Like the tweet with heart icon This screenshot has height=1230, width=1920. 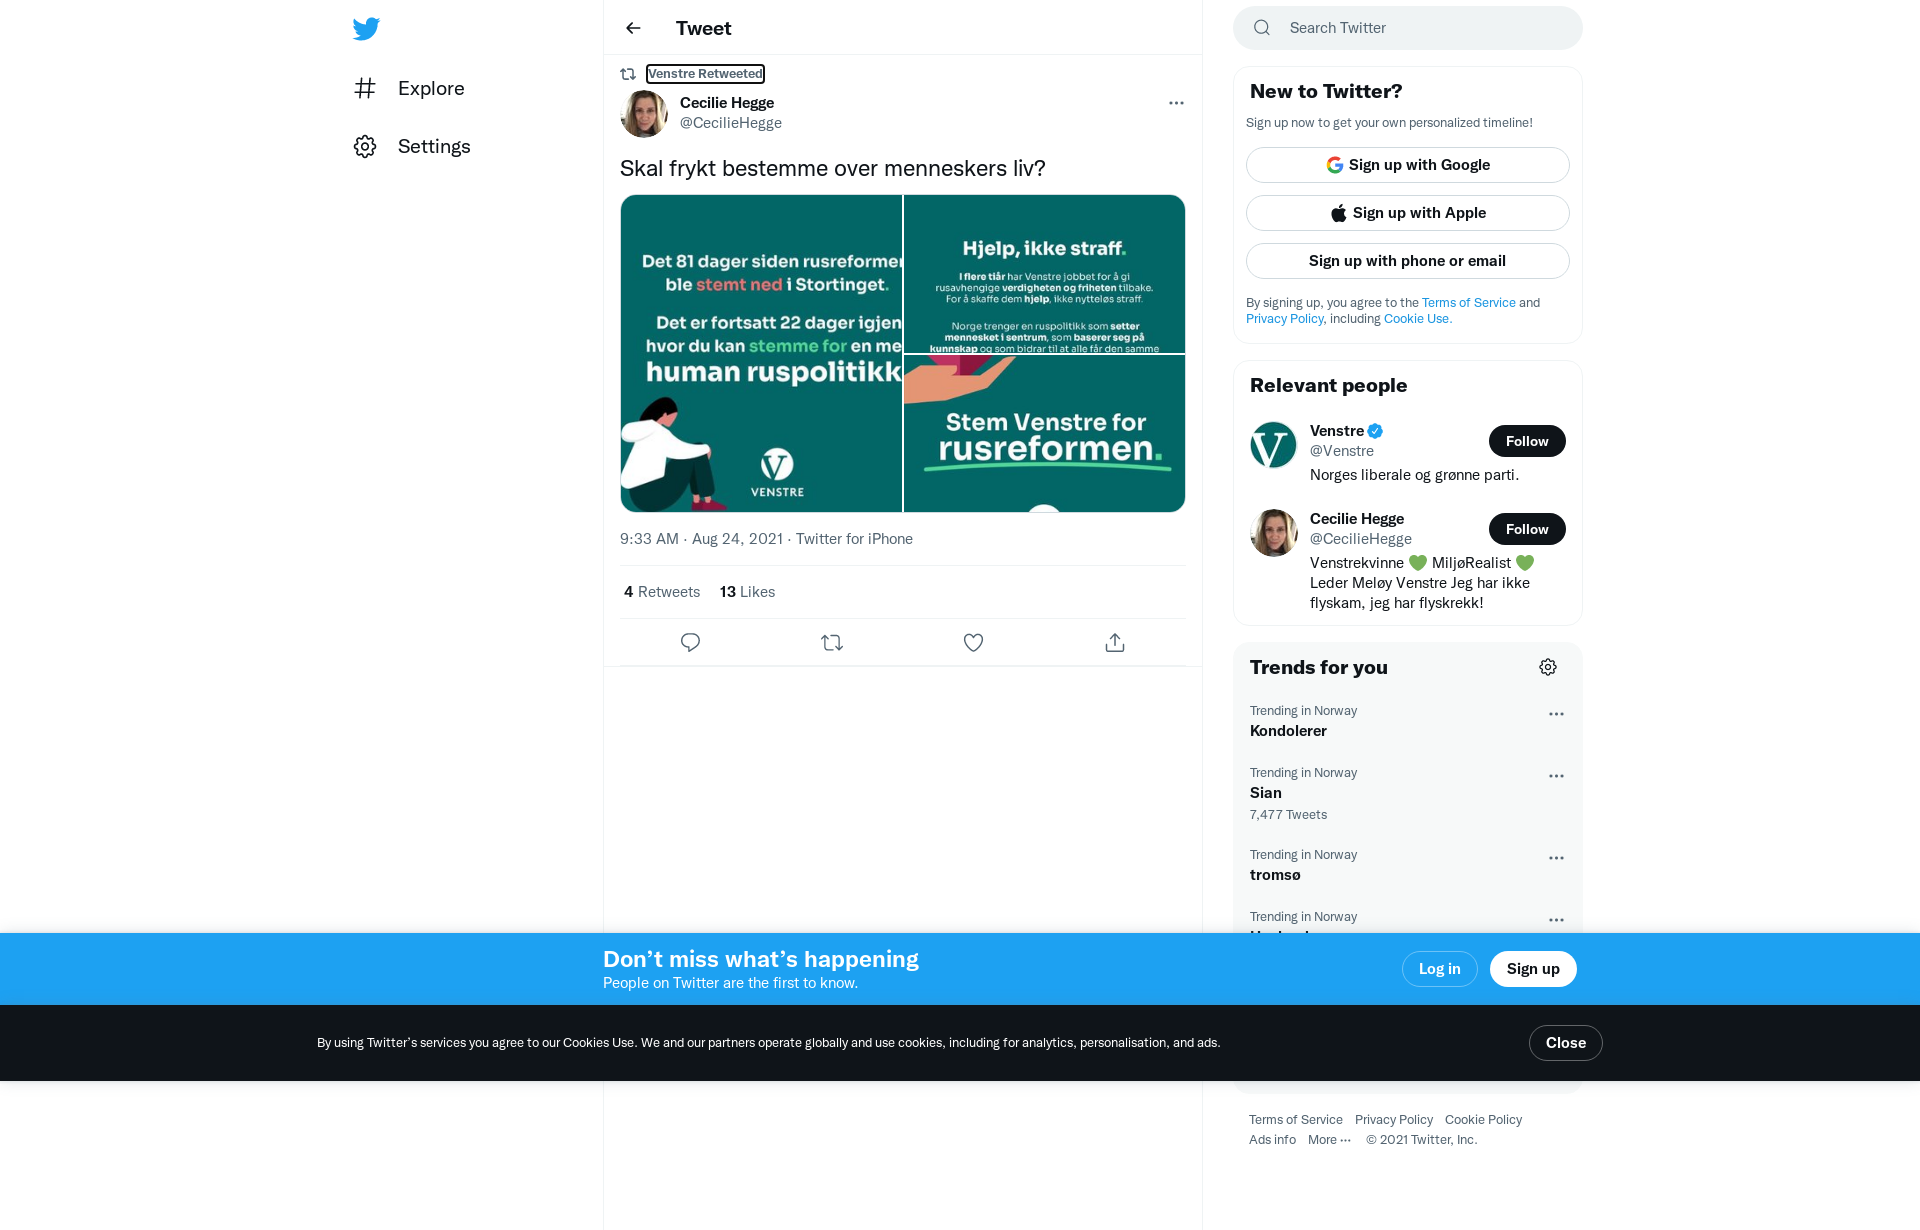[x=973, y=643]
